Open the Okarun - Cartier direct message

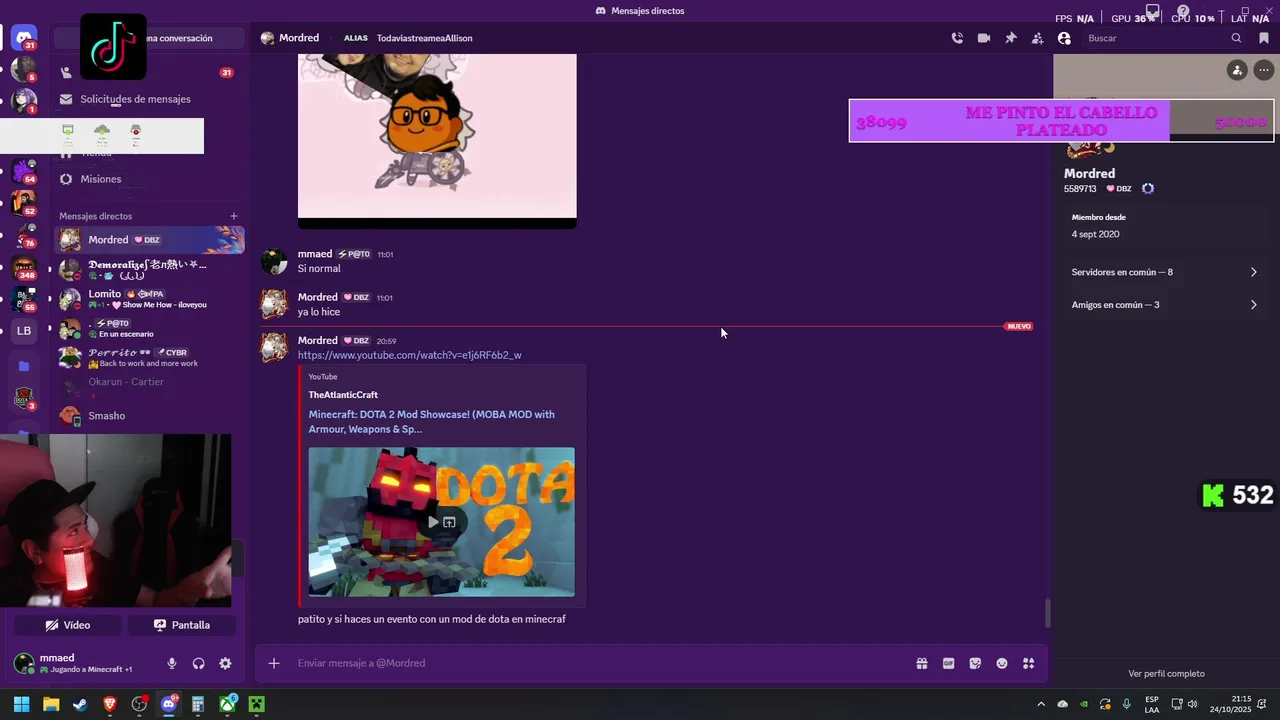pyautogui.click(x=150, y=386)
